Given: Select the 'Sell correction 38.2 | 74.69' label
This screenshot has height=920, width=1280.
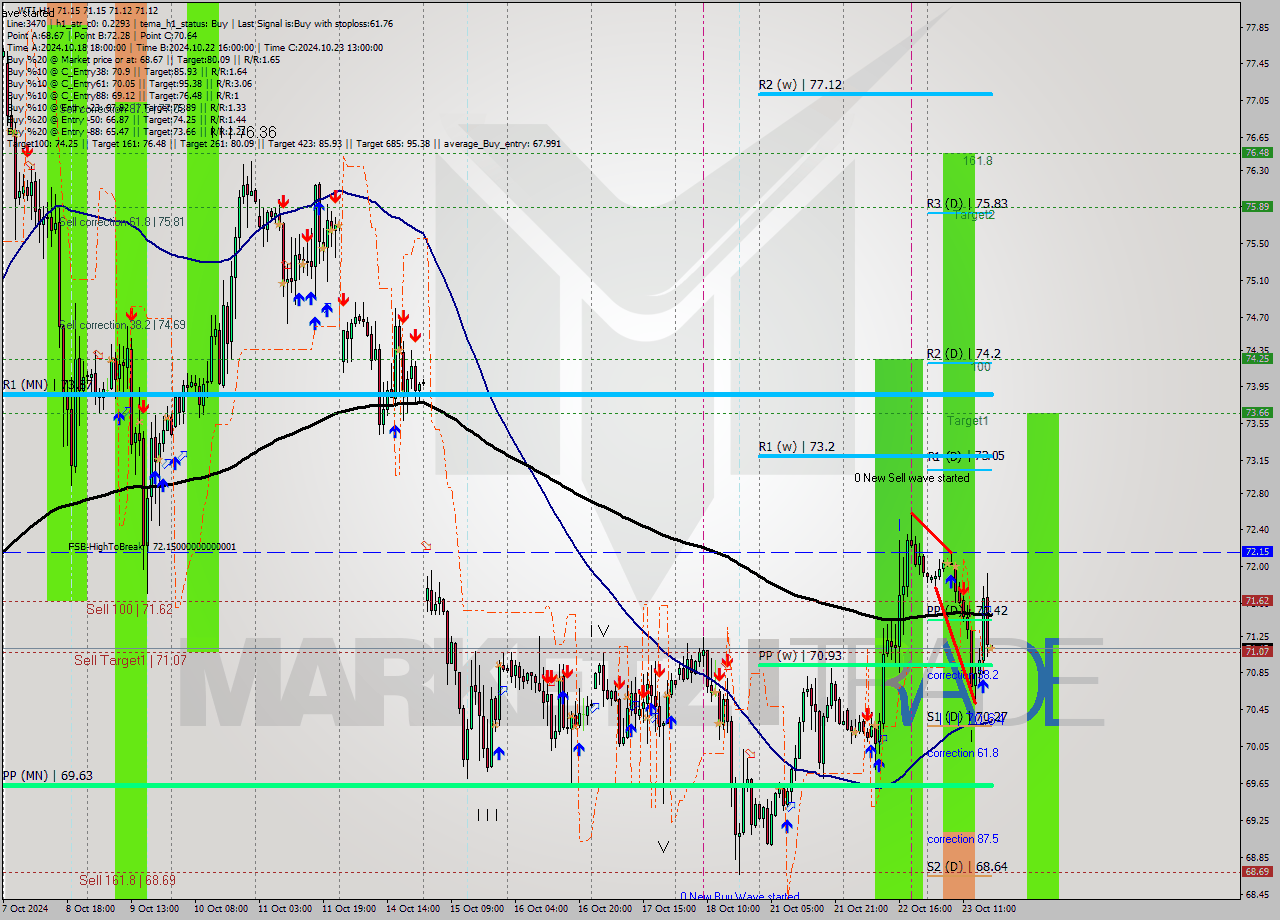Looking at the screenshot, I should pyautogui.click(x=122, y=324).
